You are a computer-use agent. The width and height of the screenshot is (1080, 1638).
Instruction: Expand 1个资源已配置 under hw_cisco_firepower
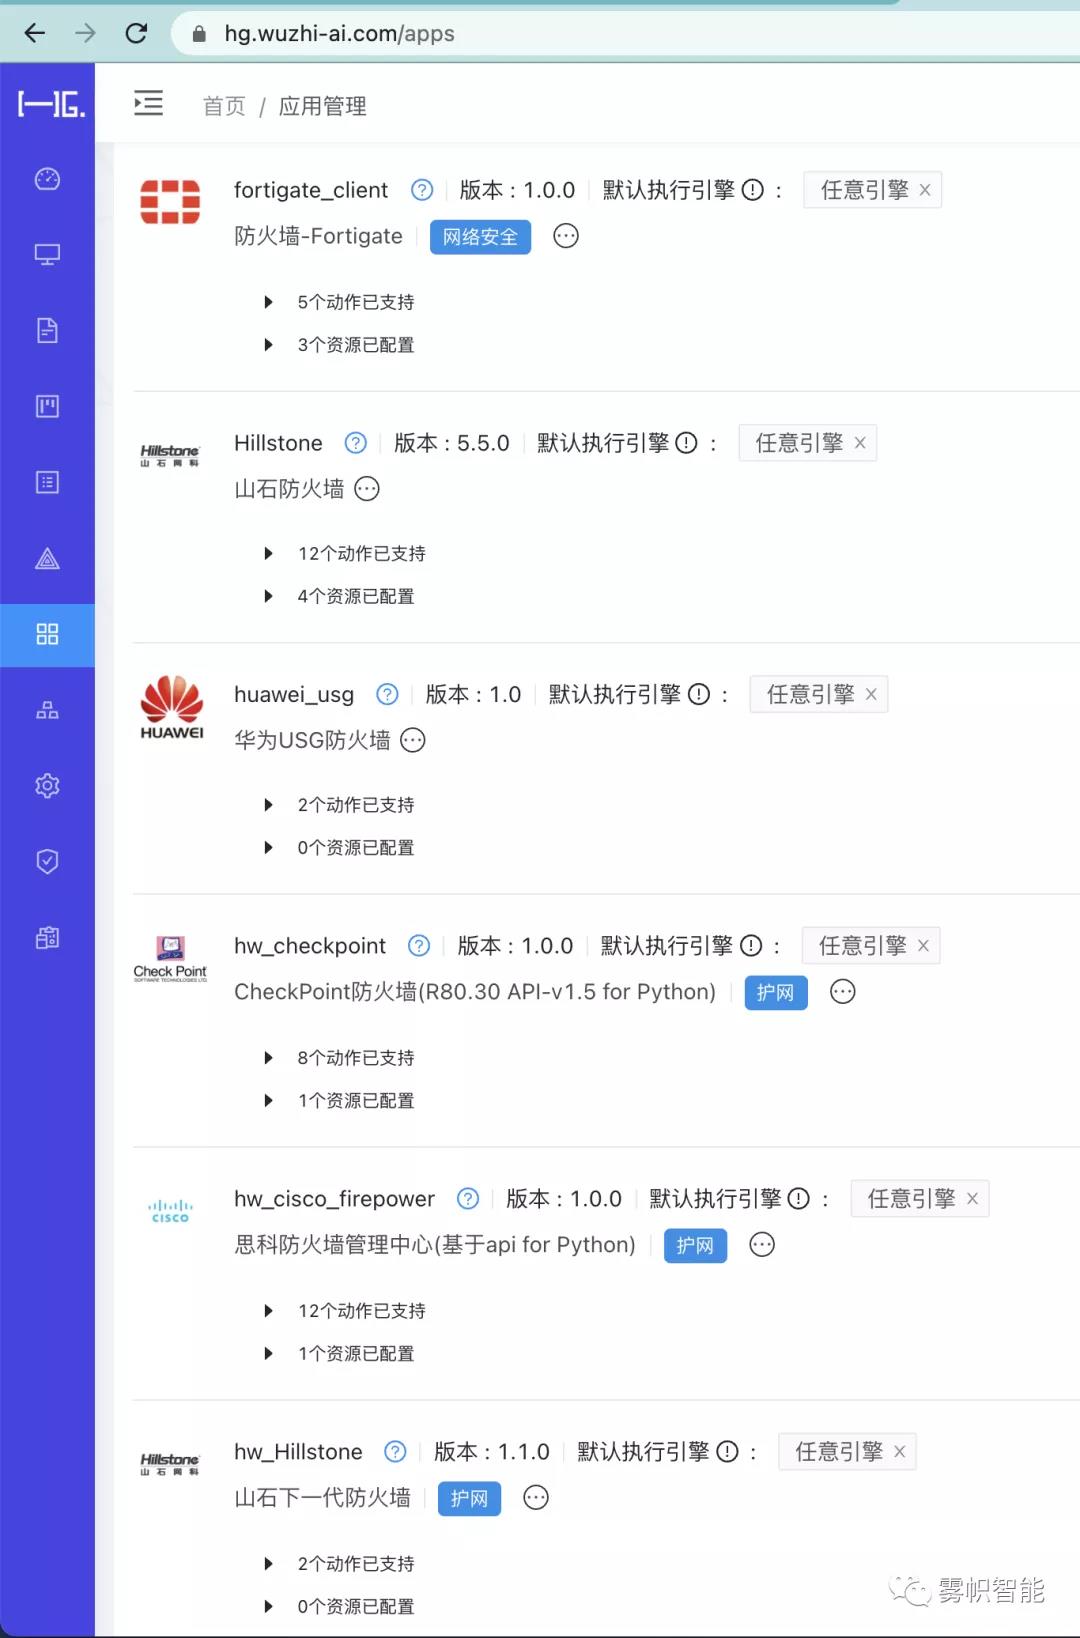pos(268,1354)
